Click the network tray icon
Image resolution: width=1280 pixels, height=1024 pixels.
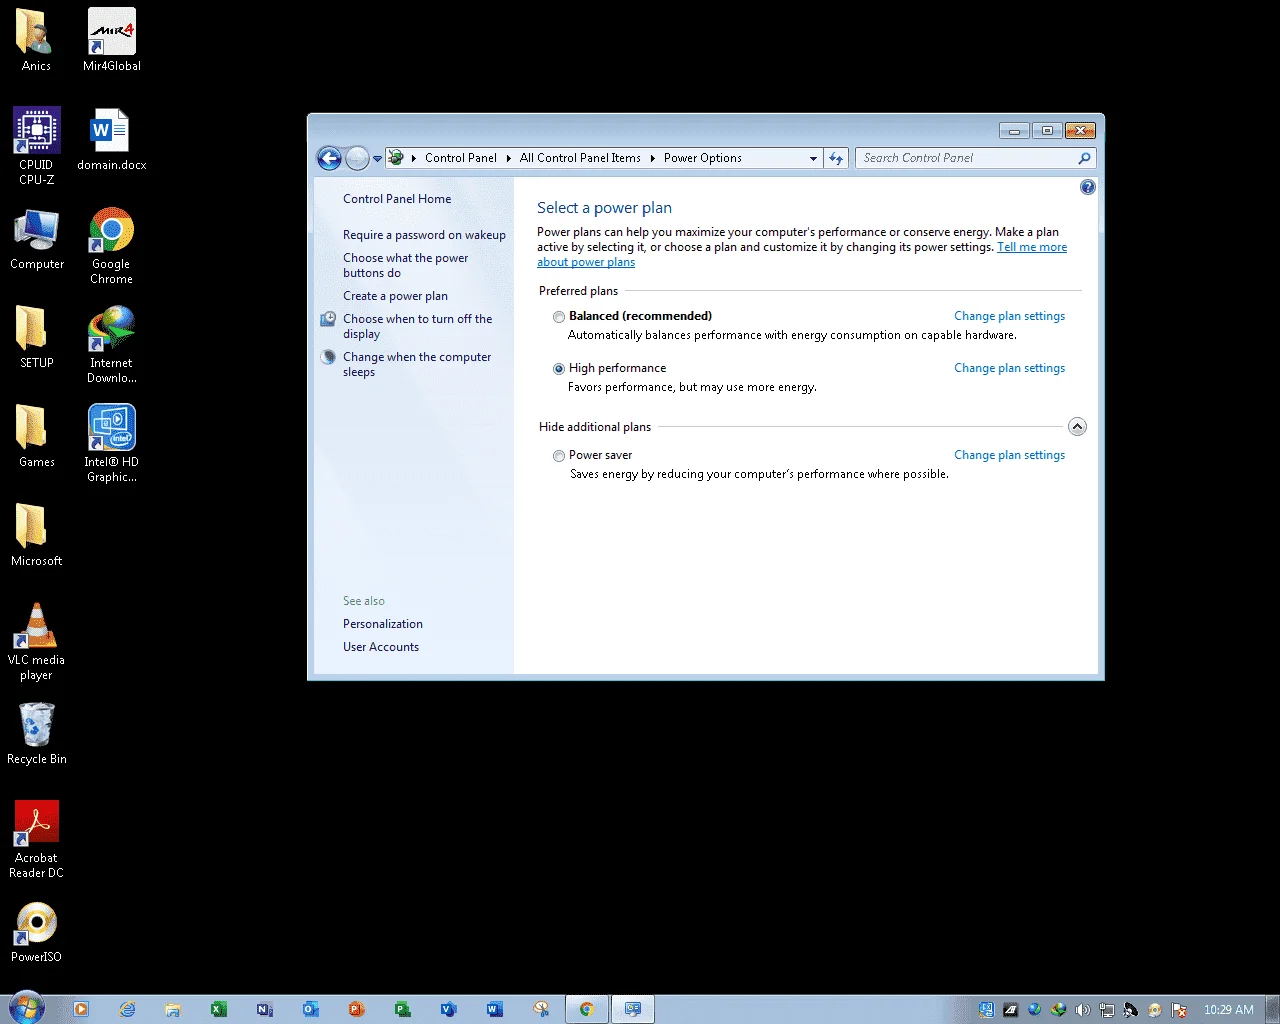(1106, 1010)
